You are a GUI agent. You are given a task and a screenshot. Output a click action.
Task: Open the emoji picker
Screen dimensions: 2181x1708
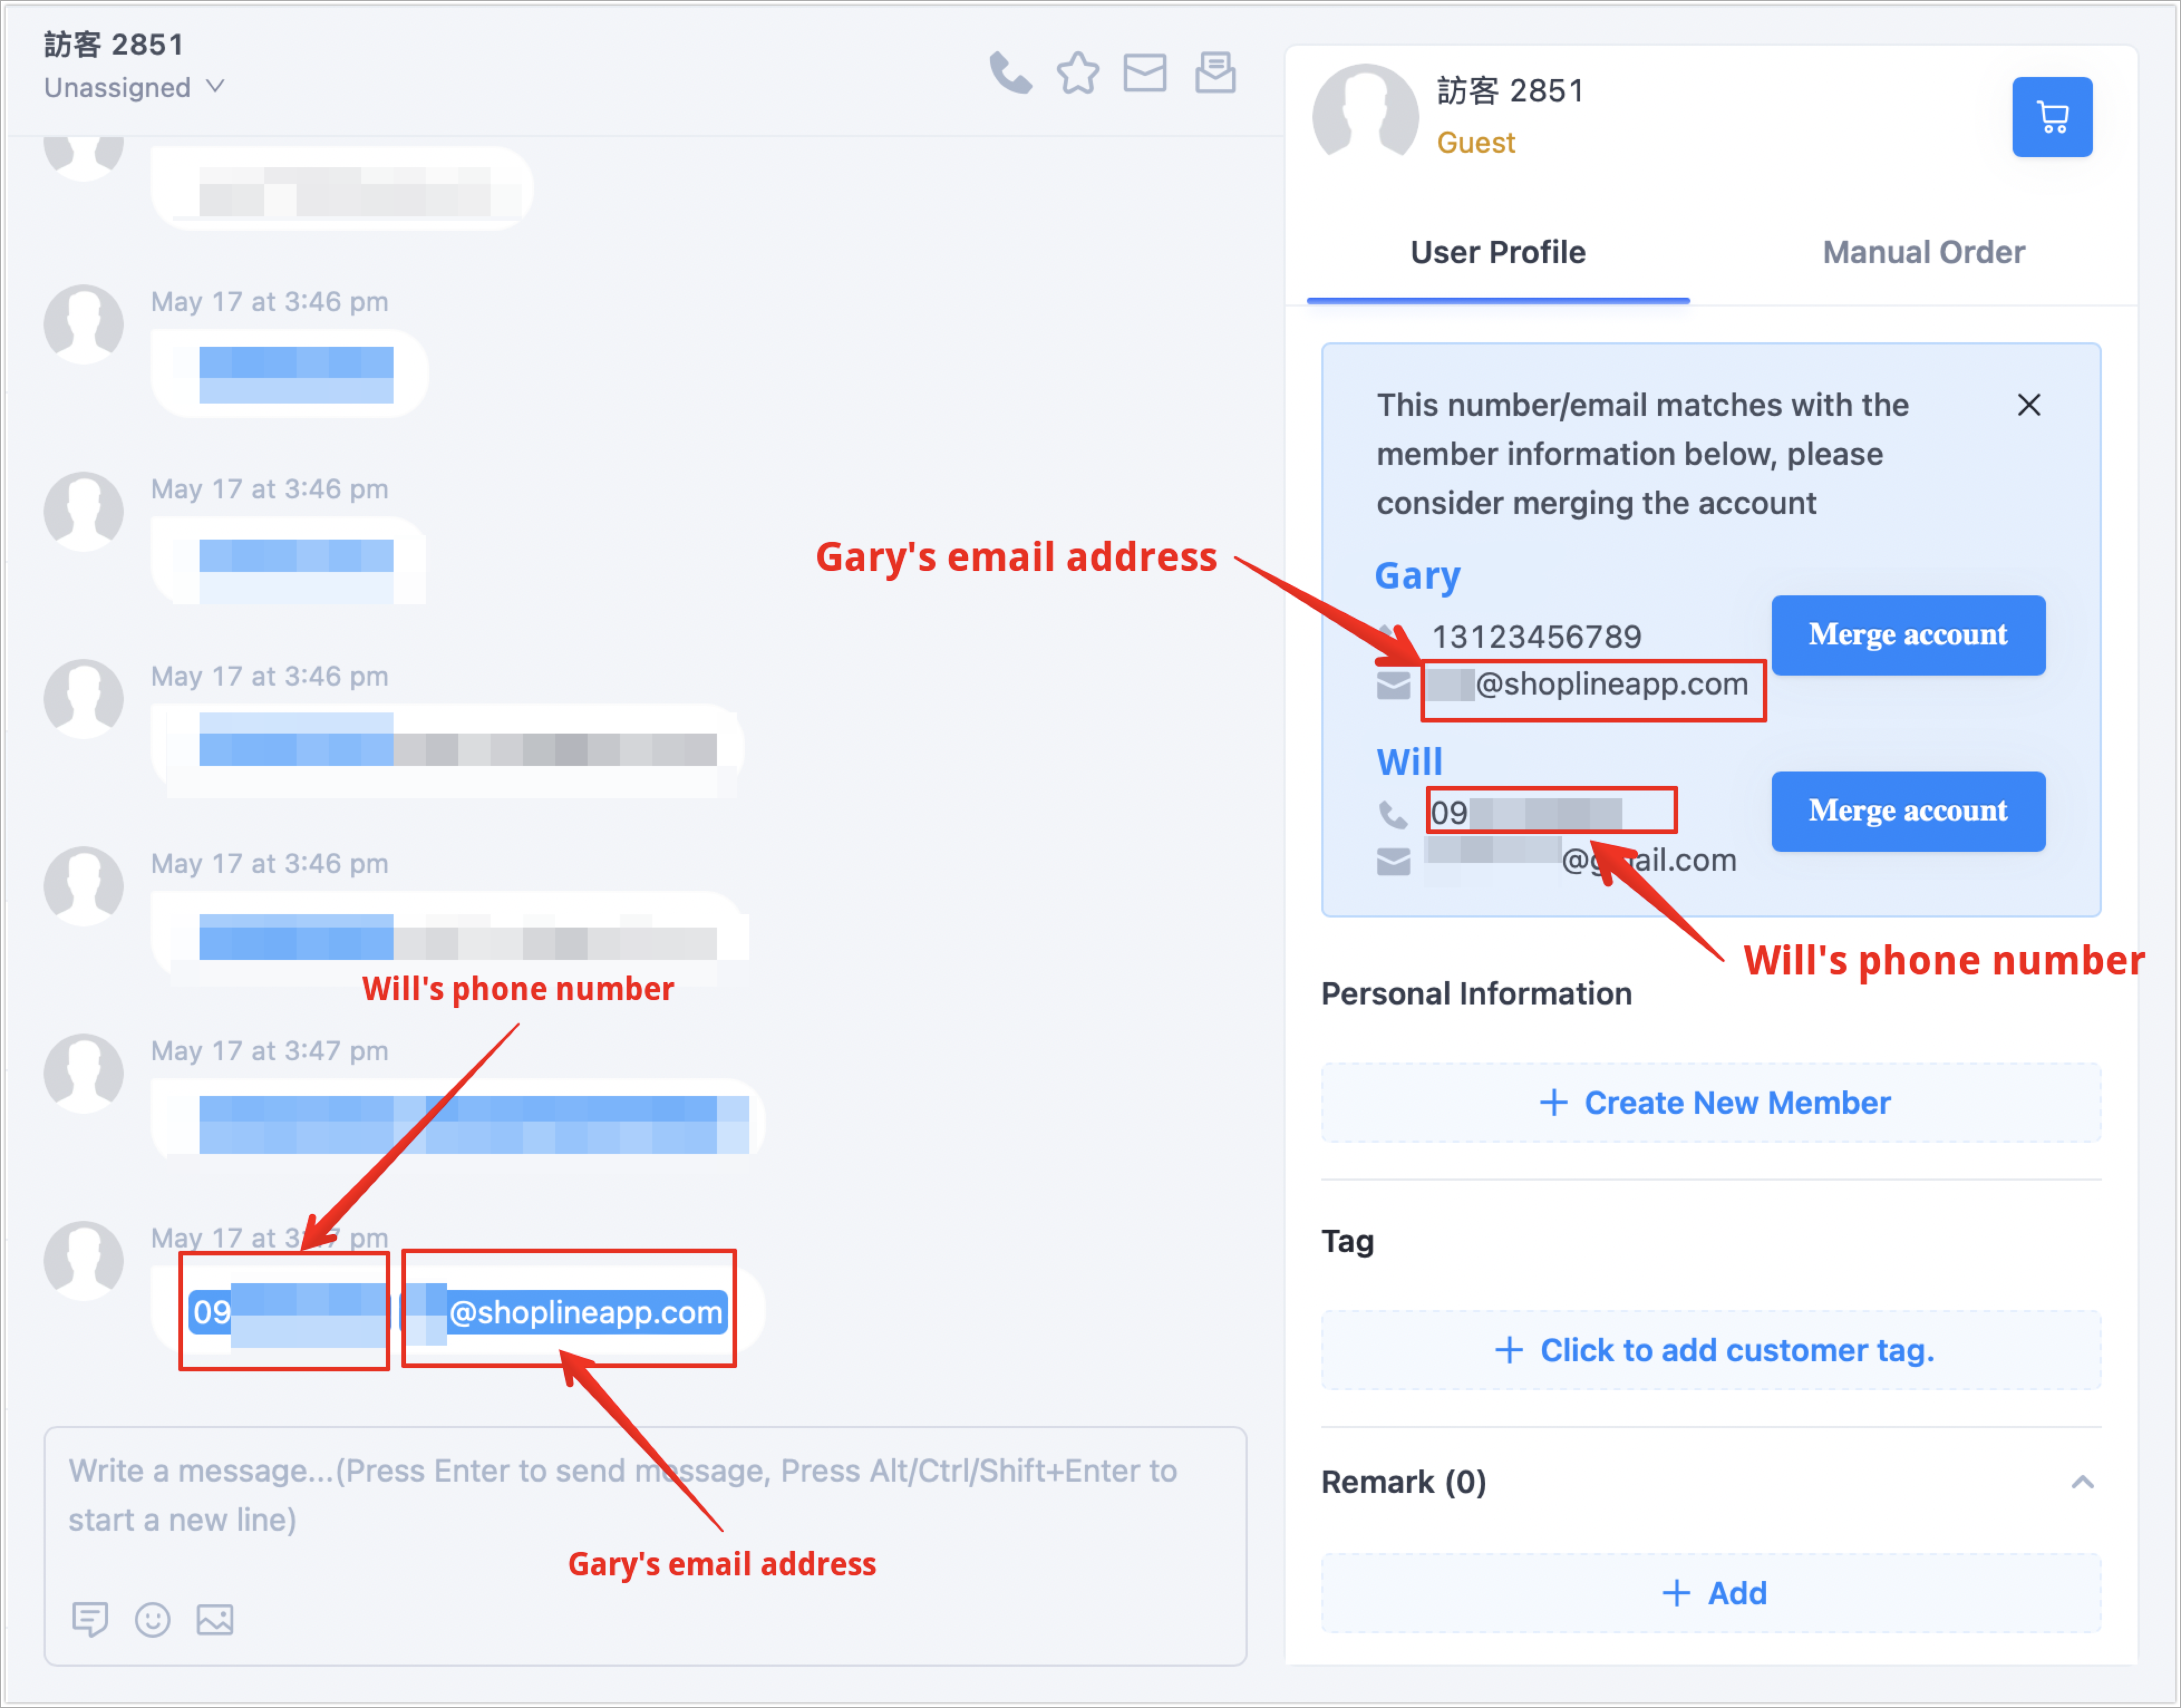pos(152,1619)
